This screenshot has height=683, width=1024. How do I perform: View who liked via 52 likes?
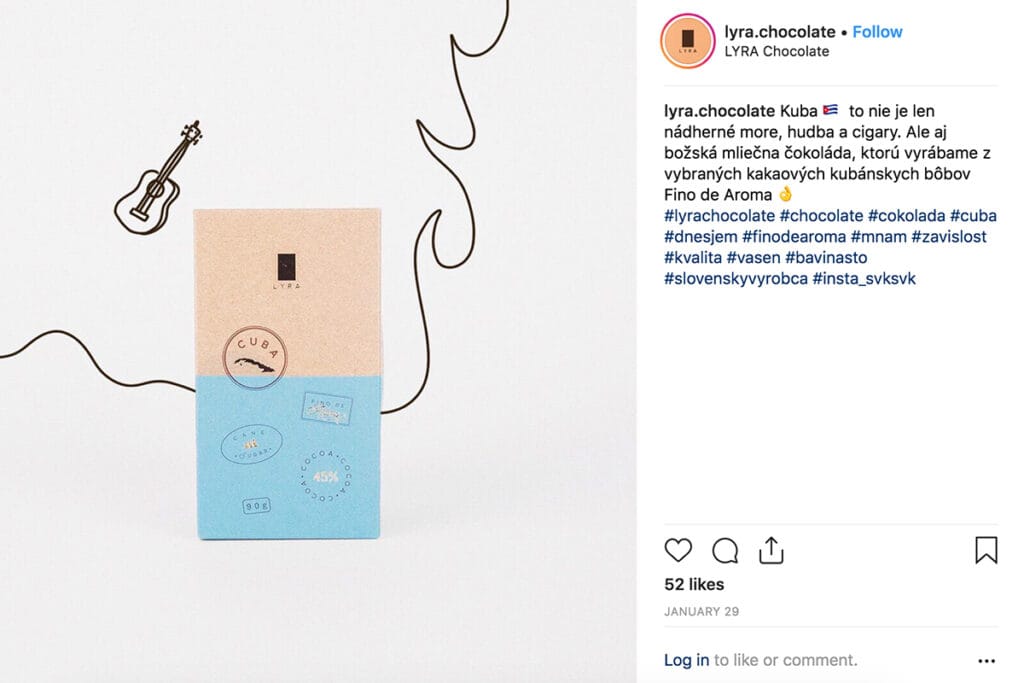click(x=694, y=584)
